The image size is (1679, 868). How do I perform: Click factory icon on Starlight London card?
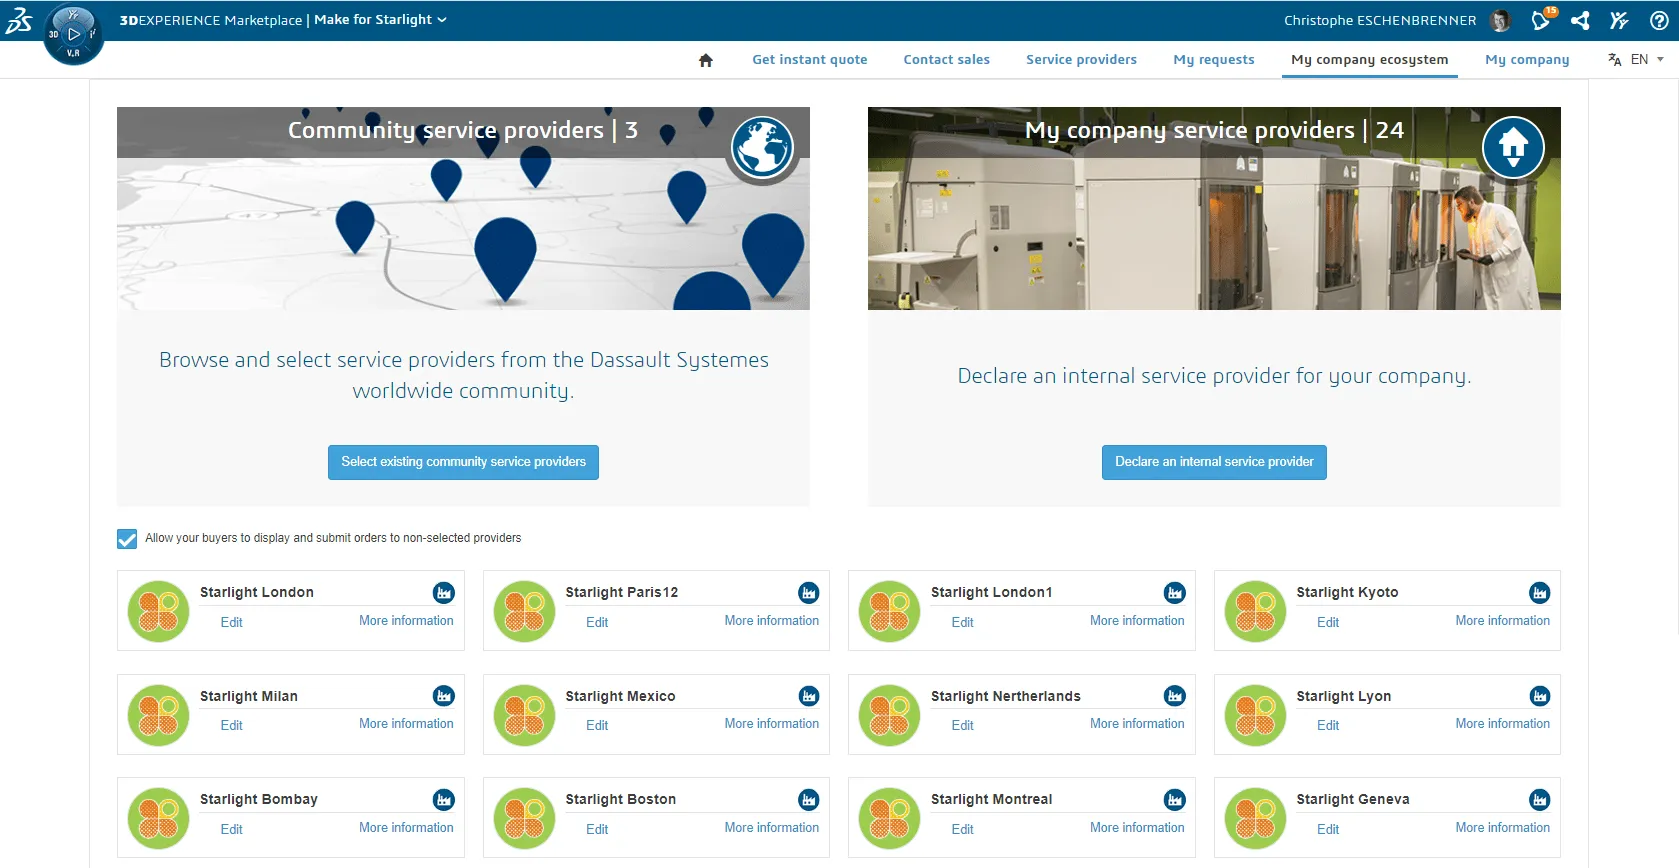444,593
